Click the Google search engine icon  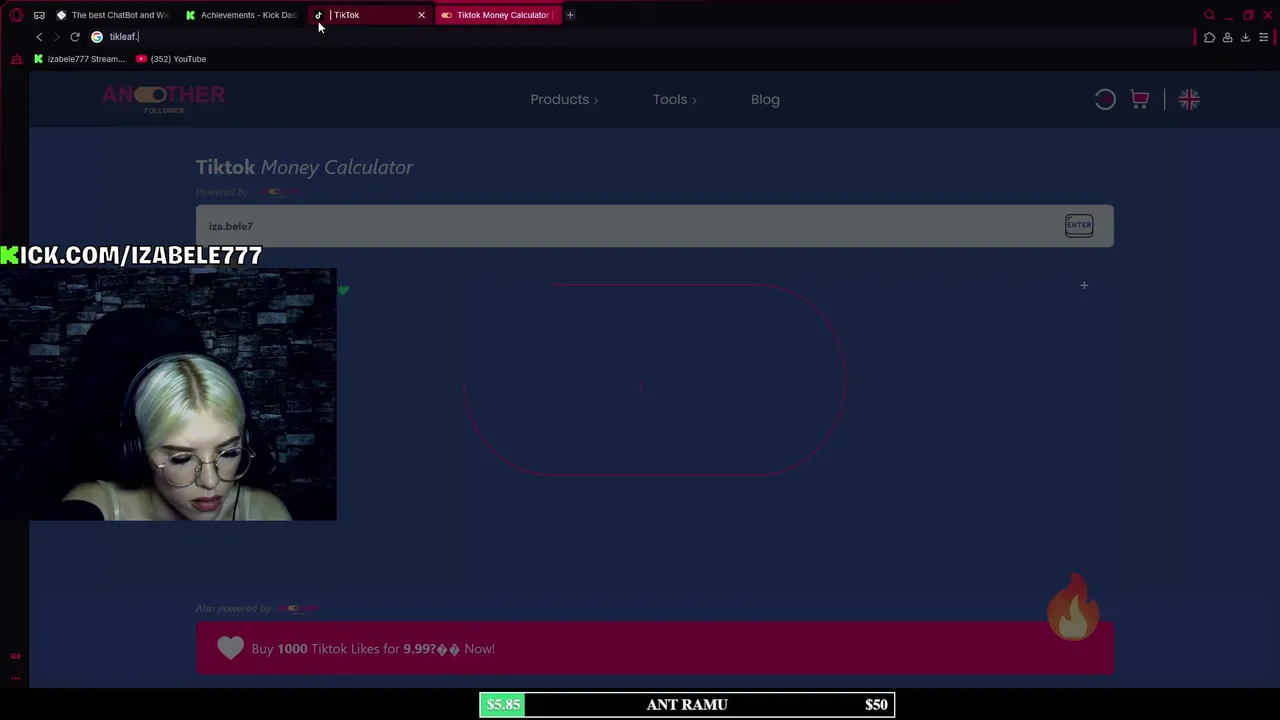click(97, 37)
